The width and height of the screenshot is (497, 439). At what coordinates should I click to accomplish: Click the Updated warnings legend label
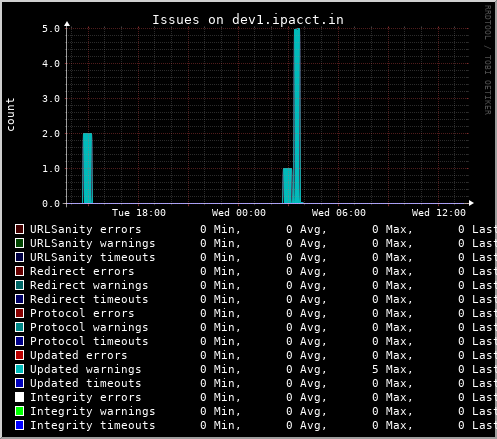(x=86, y=369)
